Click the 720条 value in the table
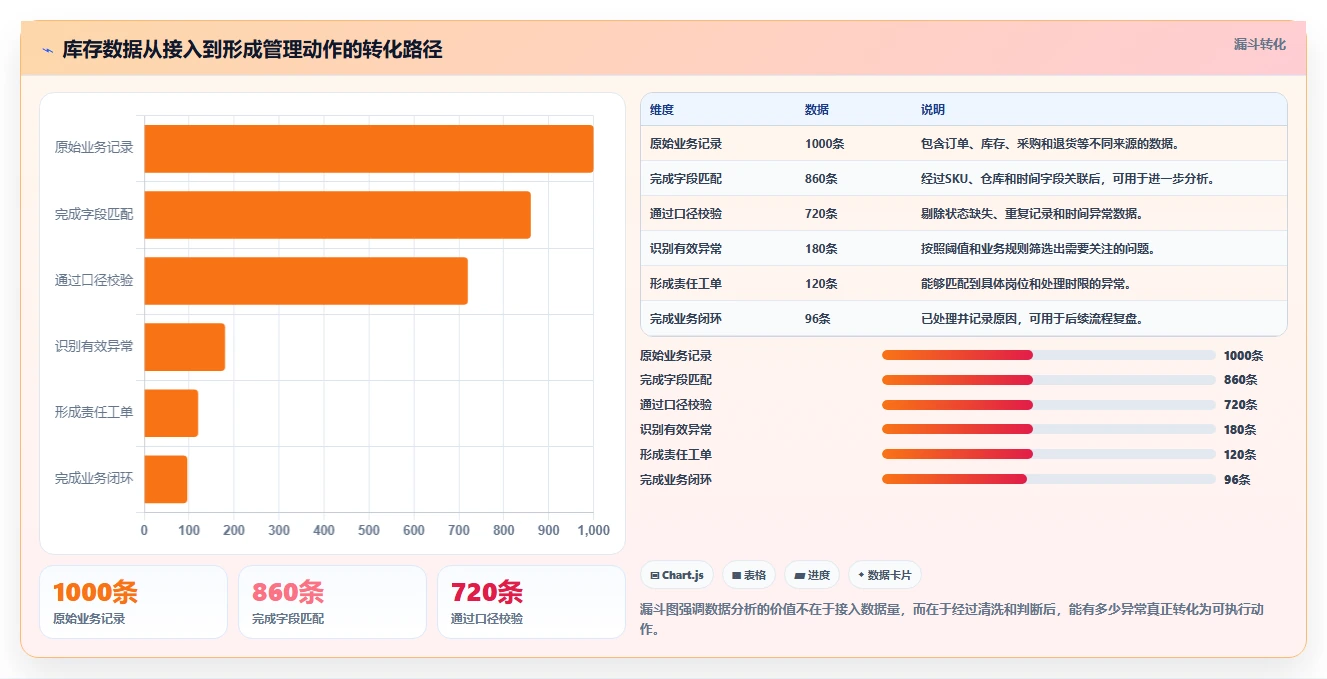 point(822,214)
